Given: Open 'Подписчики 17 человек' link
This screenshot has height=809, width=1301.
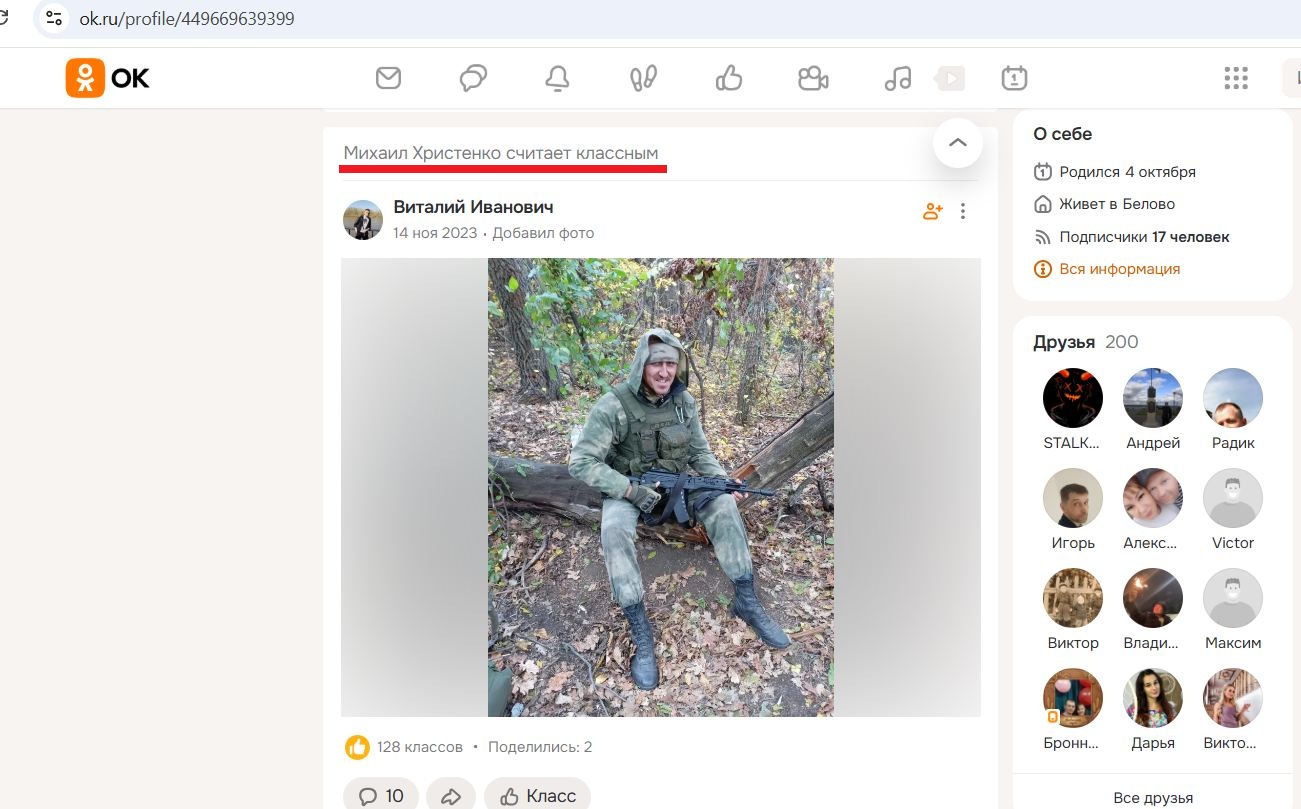Looking at the screenshot, I should pos(1131,237).
